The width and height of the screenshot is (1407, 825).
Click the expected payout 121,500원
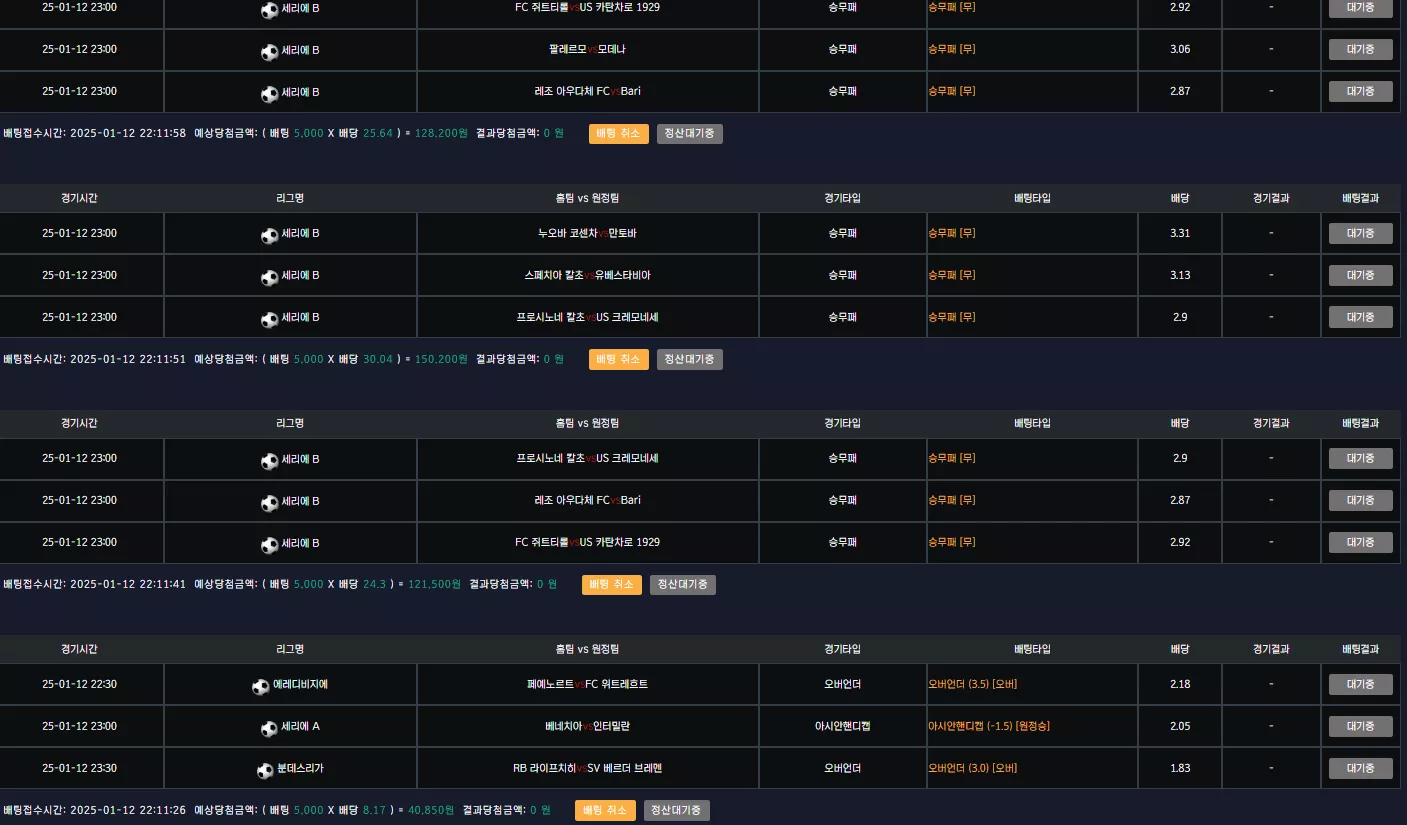click(x=434, y=584)
